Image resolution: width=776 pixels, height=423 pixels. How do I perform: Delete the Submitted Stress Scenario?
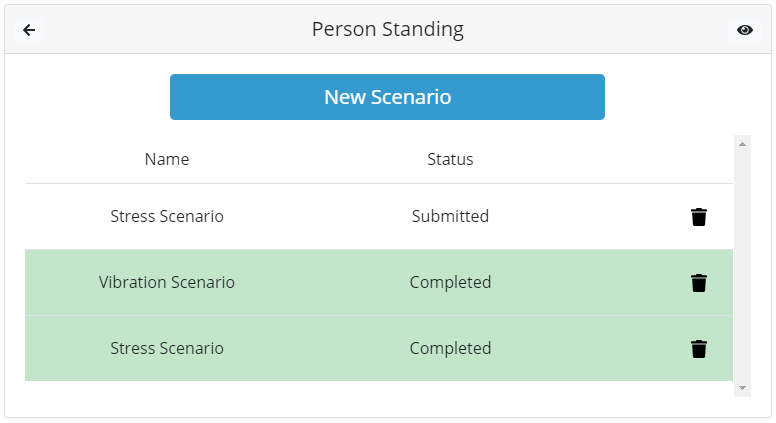click(699, 217)
